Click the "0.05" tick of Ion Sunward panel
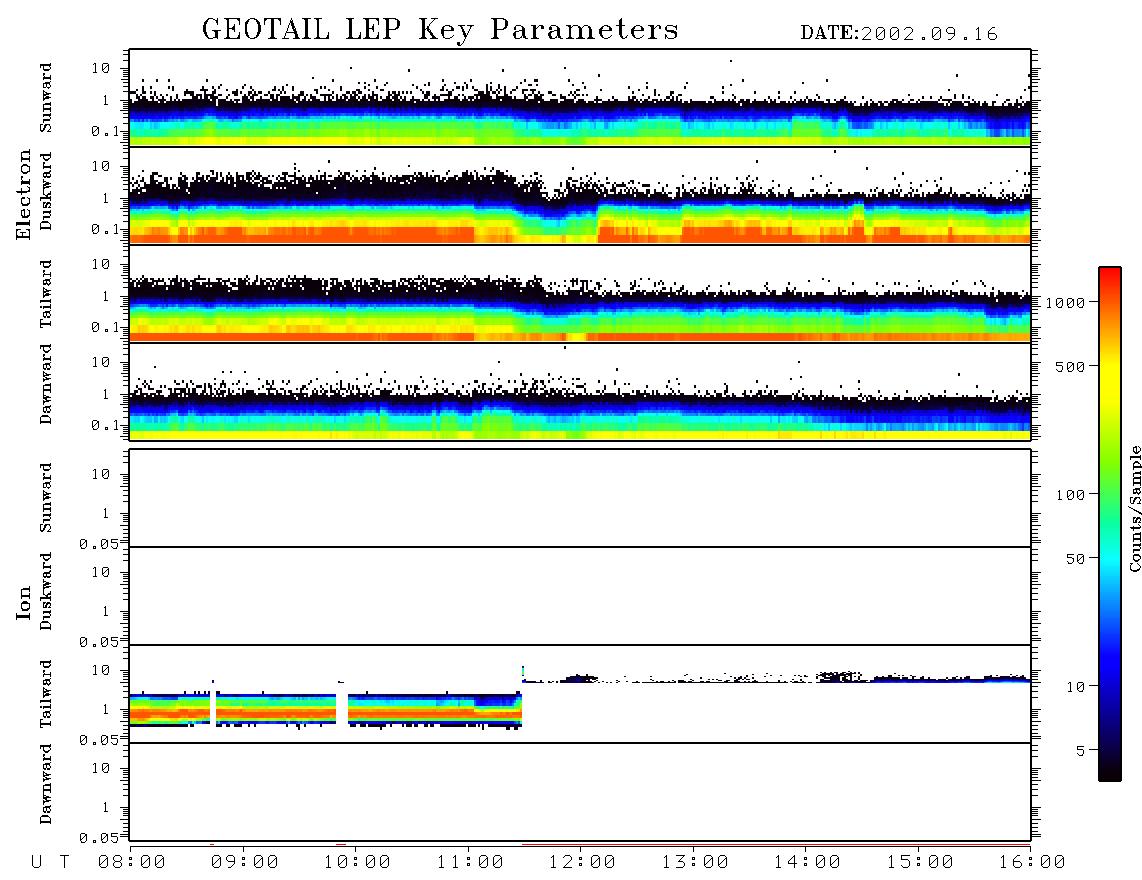 [99, 544]
